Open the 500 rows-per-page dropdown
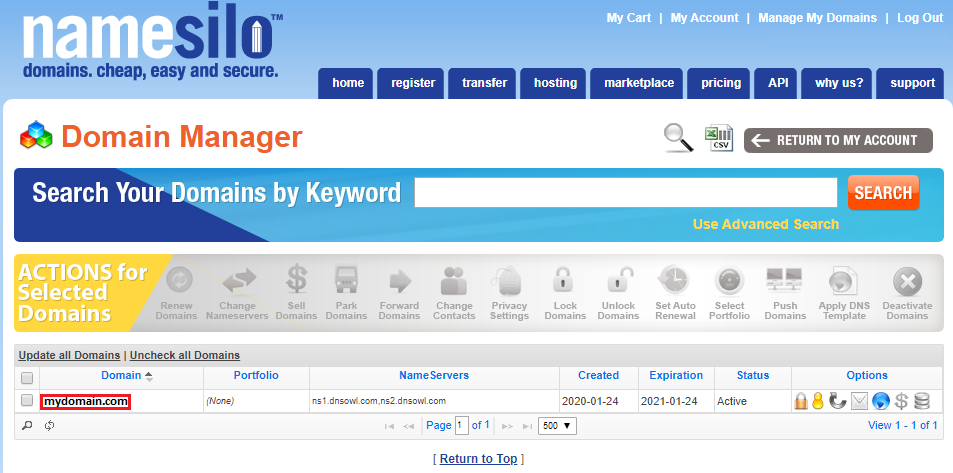This screenshot has height=473, width=953. pos(557,426)
